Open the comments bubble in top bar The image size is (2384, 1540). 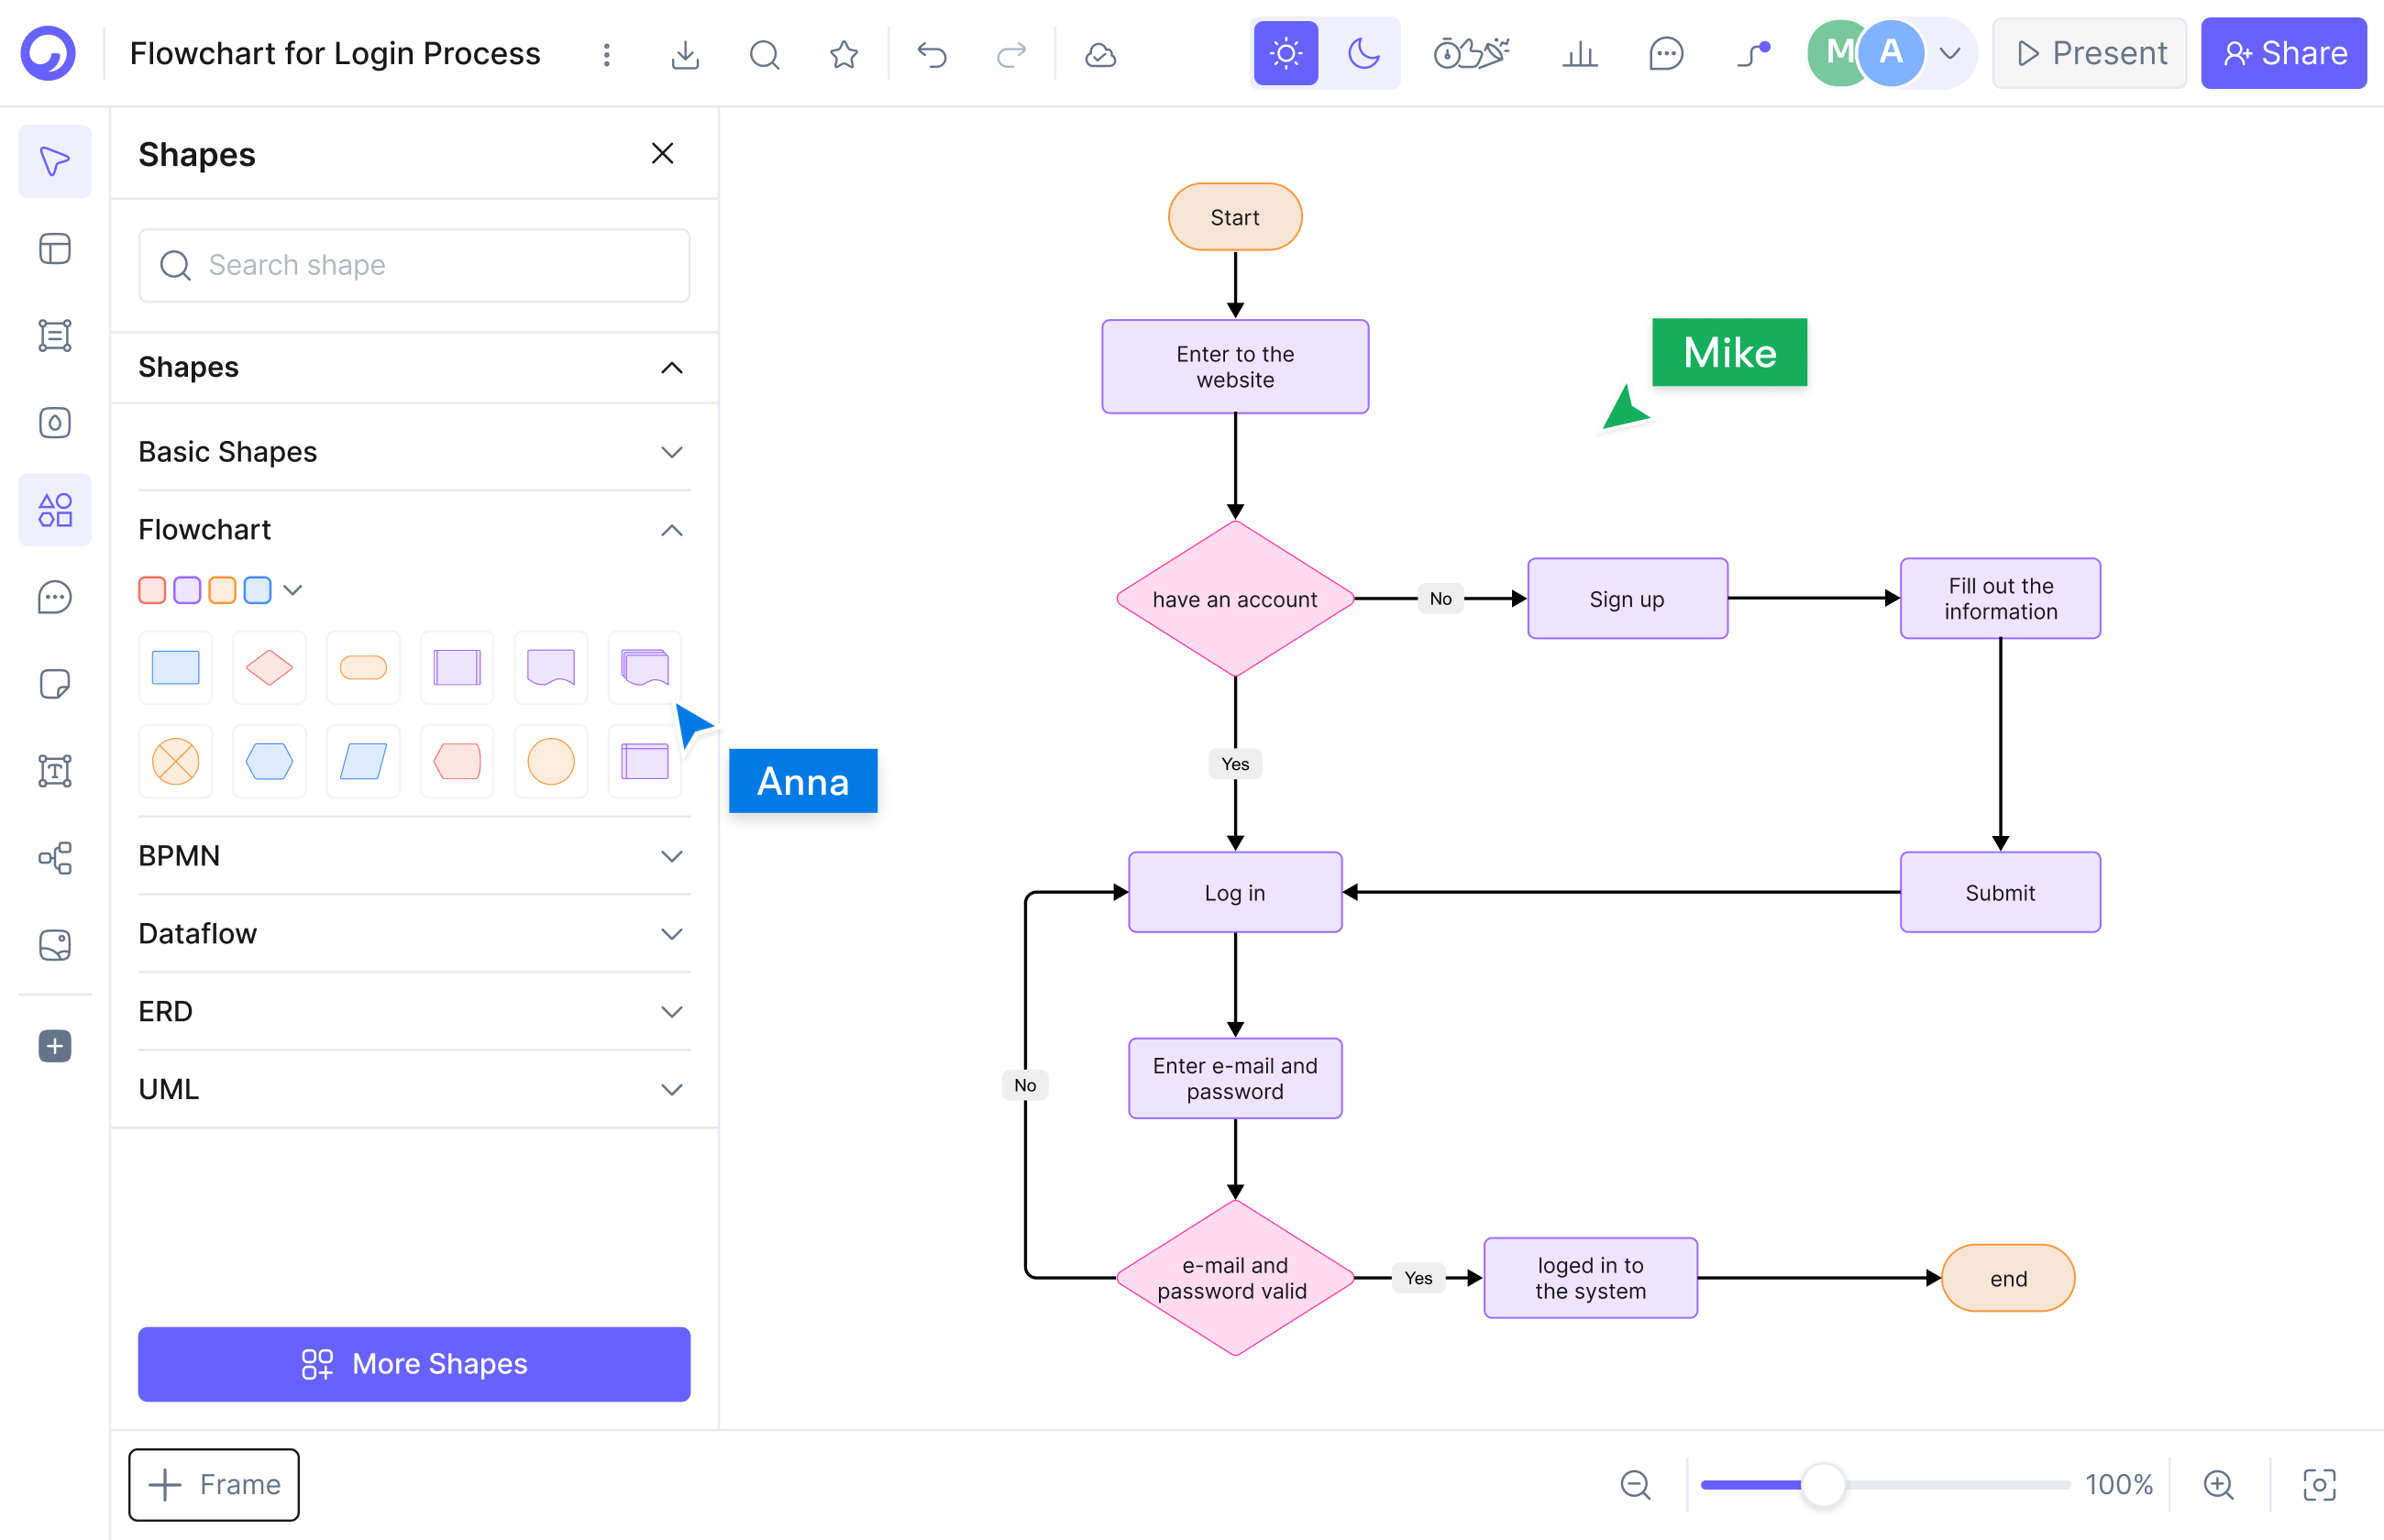pyautogui.click(x=1666, y=54)
